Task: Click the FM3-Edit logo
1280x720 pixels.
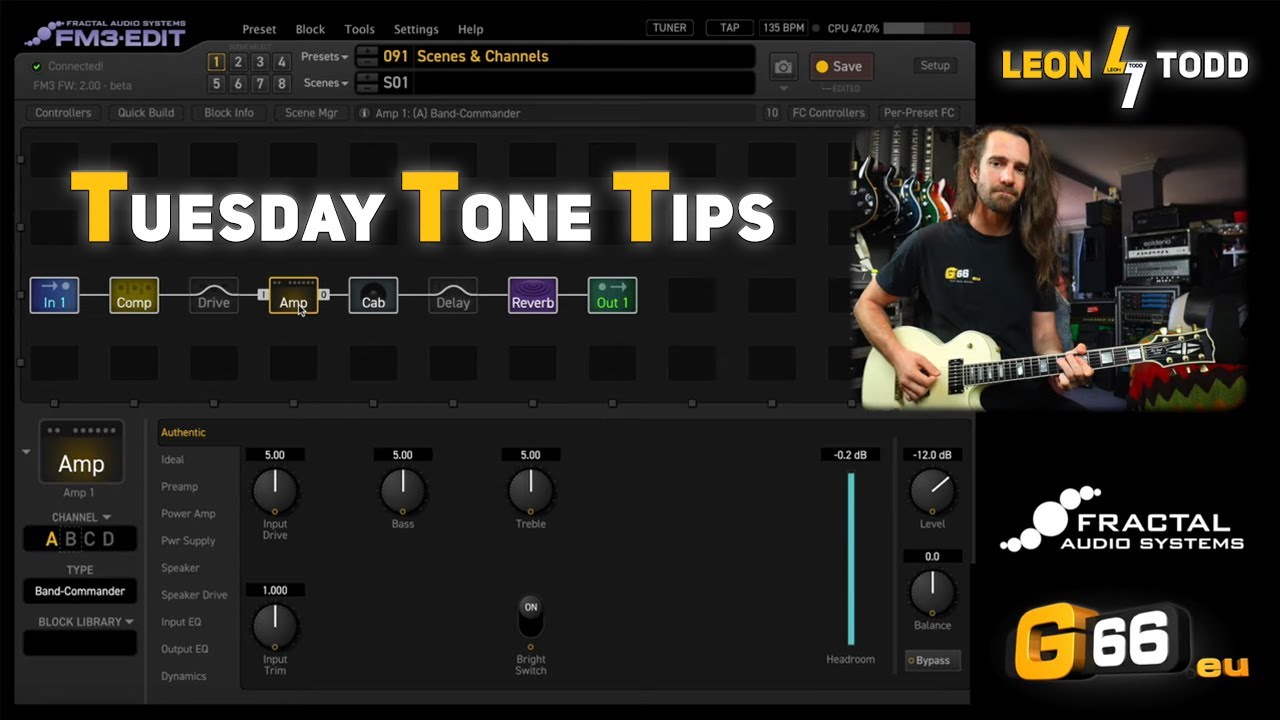Action: tap(105, 34)
